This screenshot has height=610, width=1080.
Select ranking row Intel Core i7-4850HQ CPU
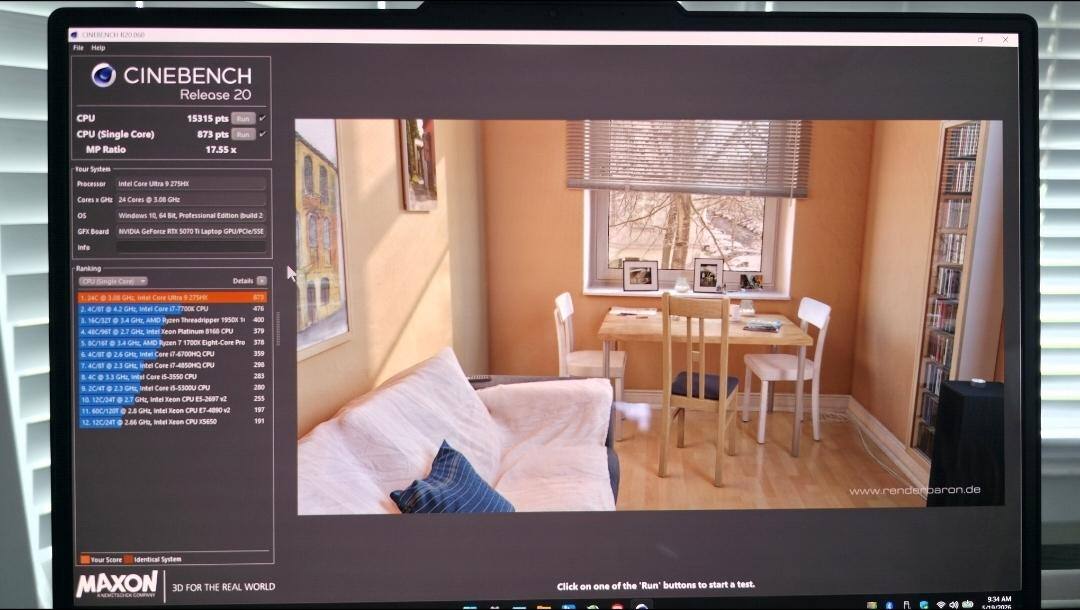(172, 365)
